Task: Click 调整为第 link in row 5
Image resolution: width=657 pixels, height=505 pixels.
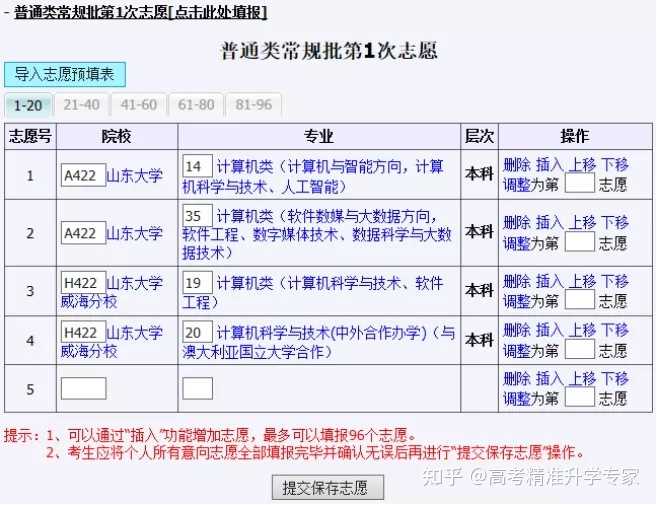Action: pyautogui.click(x=531, y=398)
